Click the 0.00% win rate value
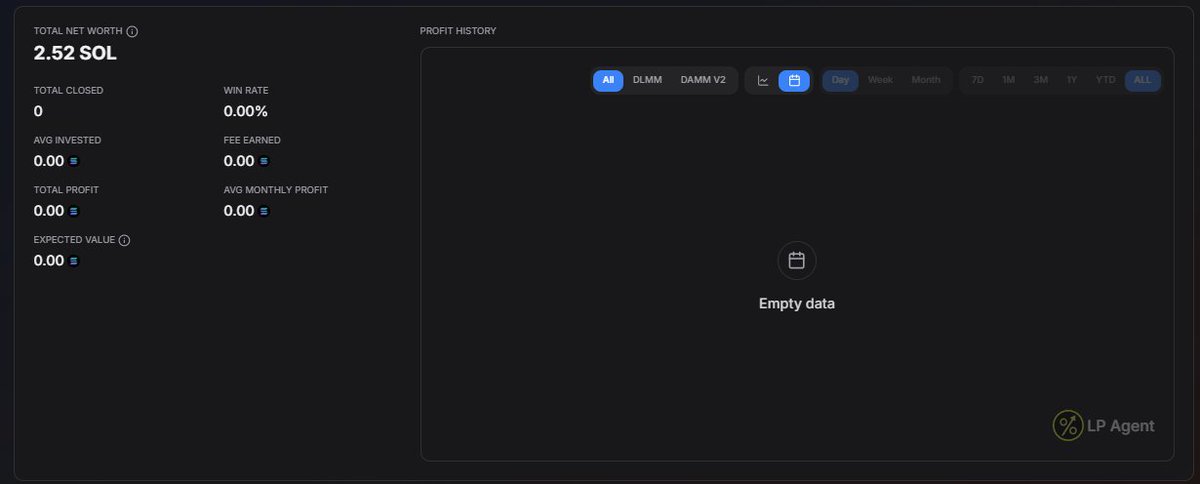 [246, 111]
